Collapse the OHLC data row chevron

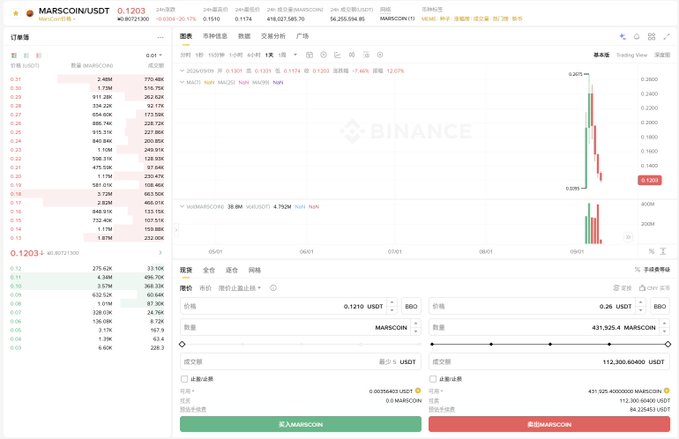182,71
